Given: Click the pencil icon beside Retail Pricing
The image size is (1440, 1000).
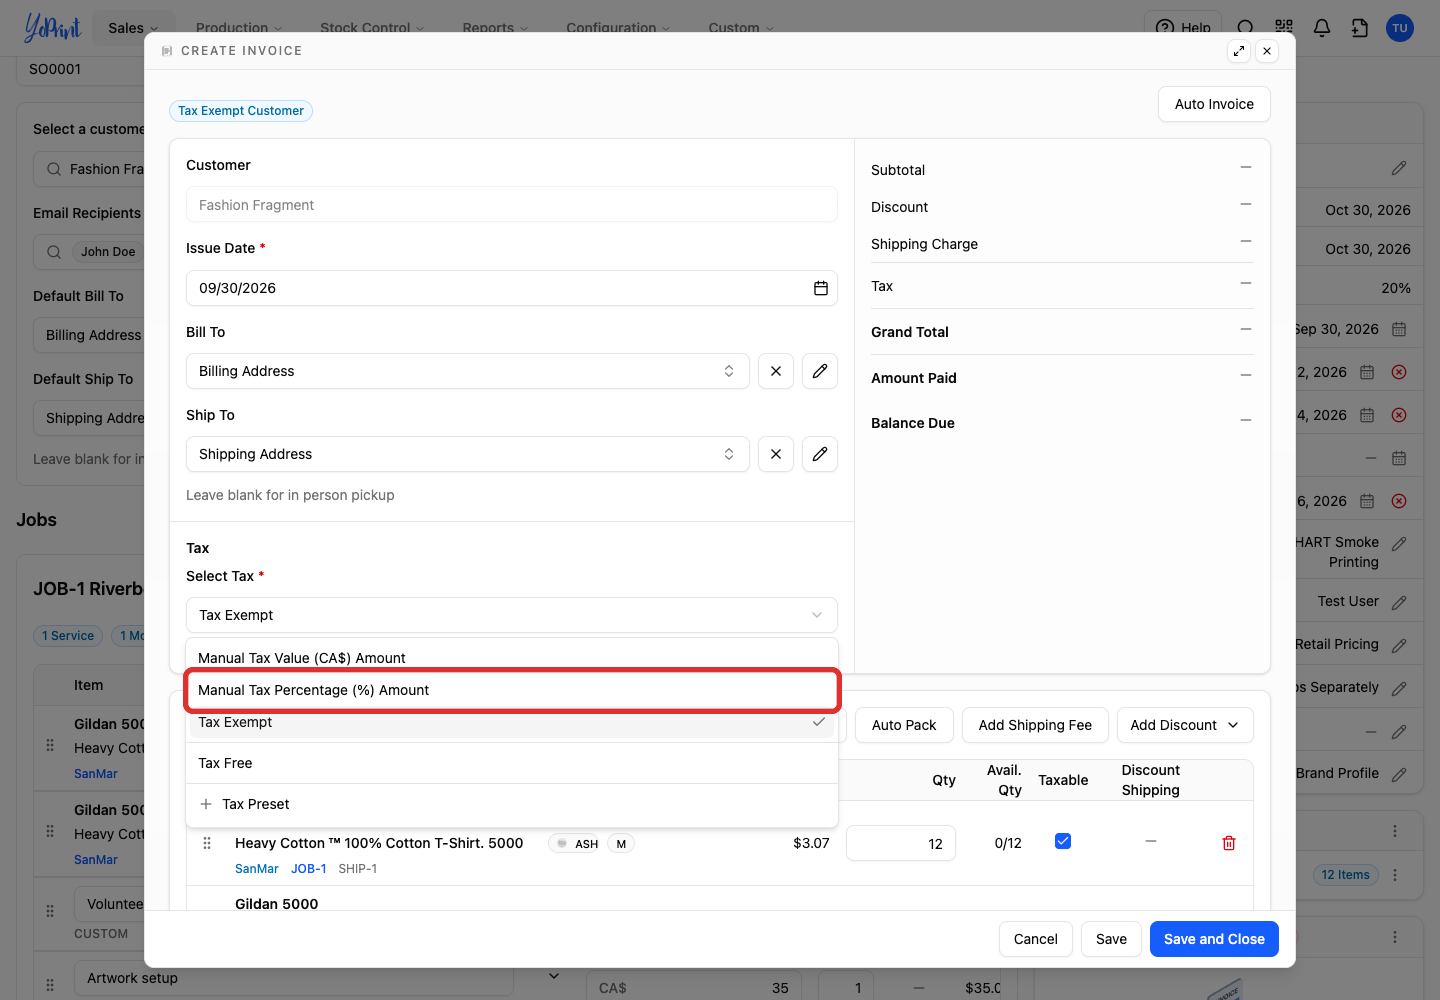Looking at the screenshot, I should 1399,645.
